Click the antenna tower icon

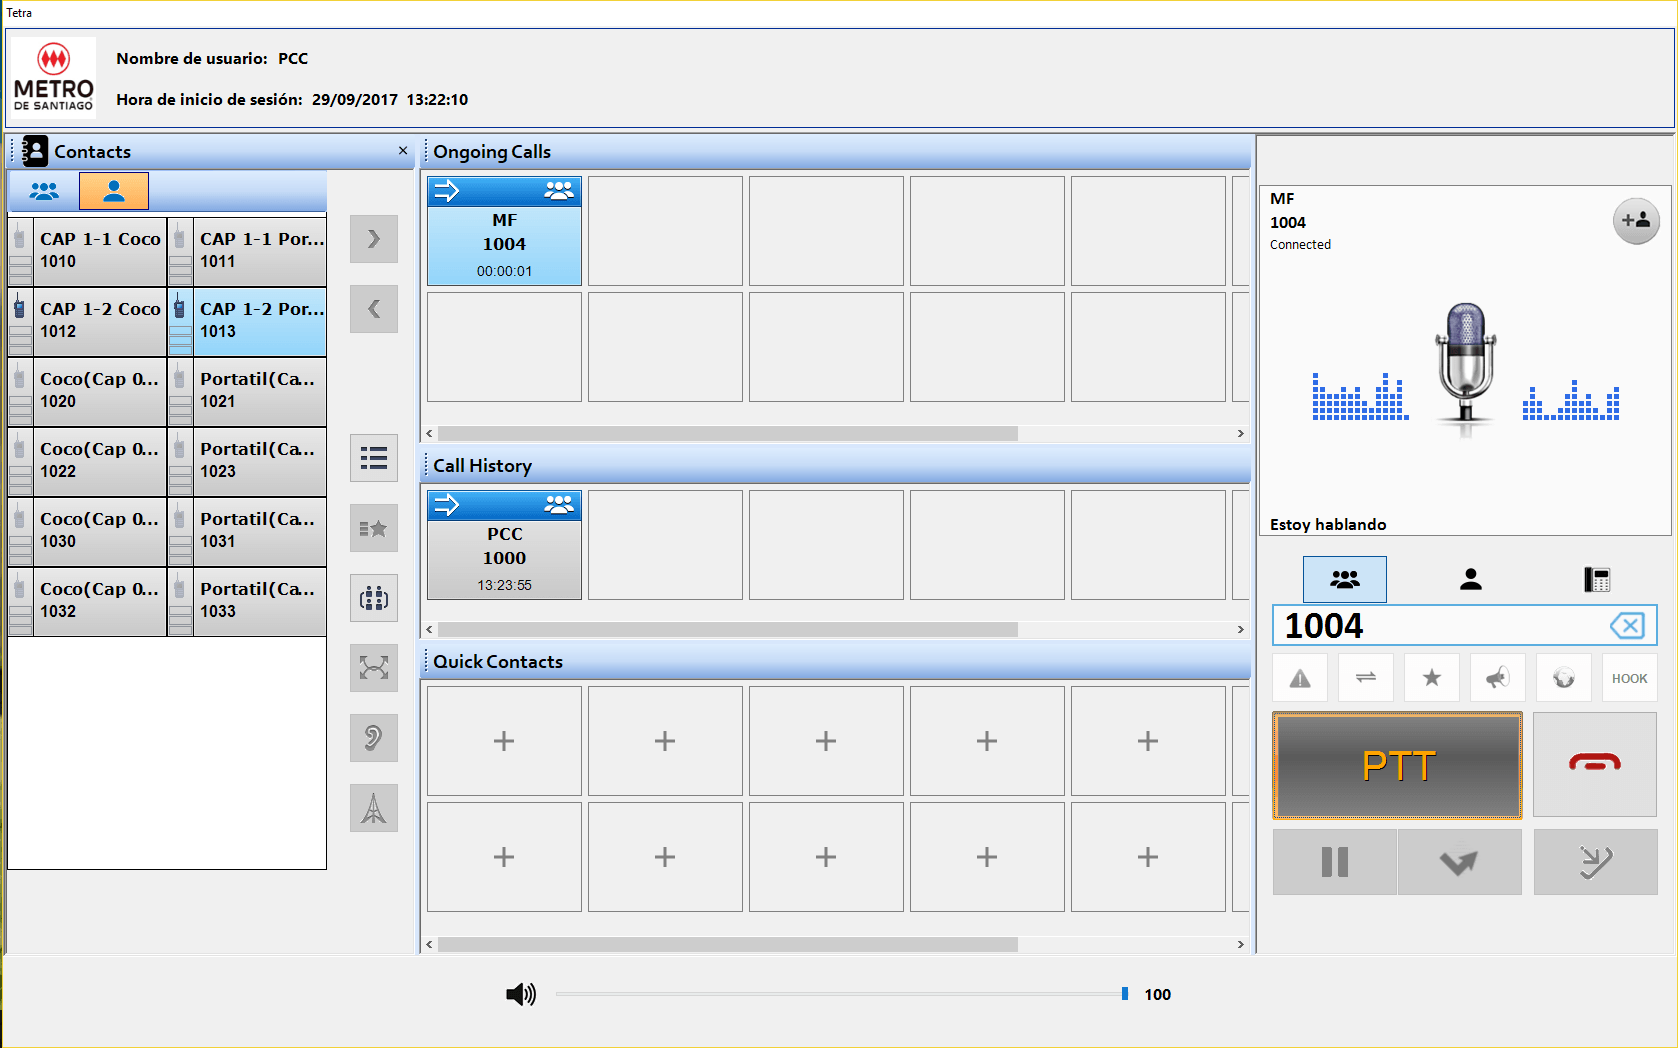pos(374,808)
